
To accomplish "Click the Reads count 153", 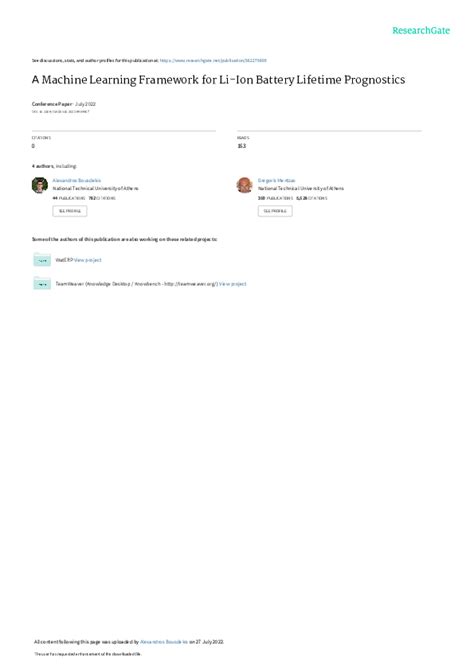I will (x=241, y=146).
